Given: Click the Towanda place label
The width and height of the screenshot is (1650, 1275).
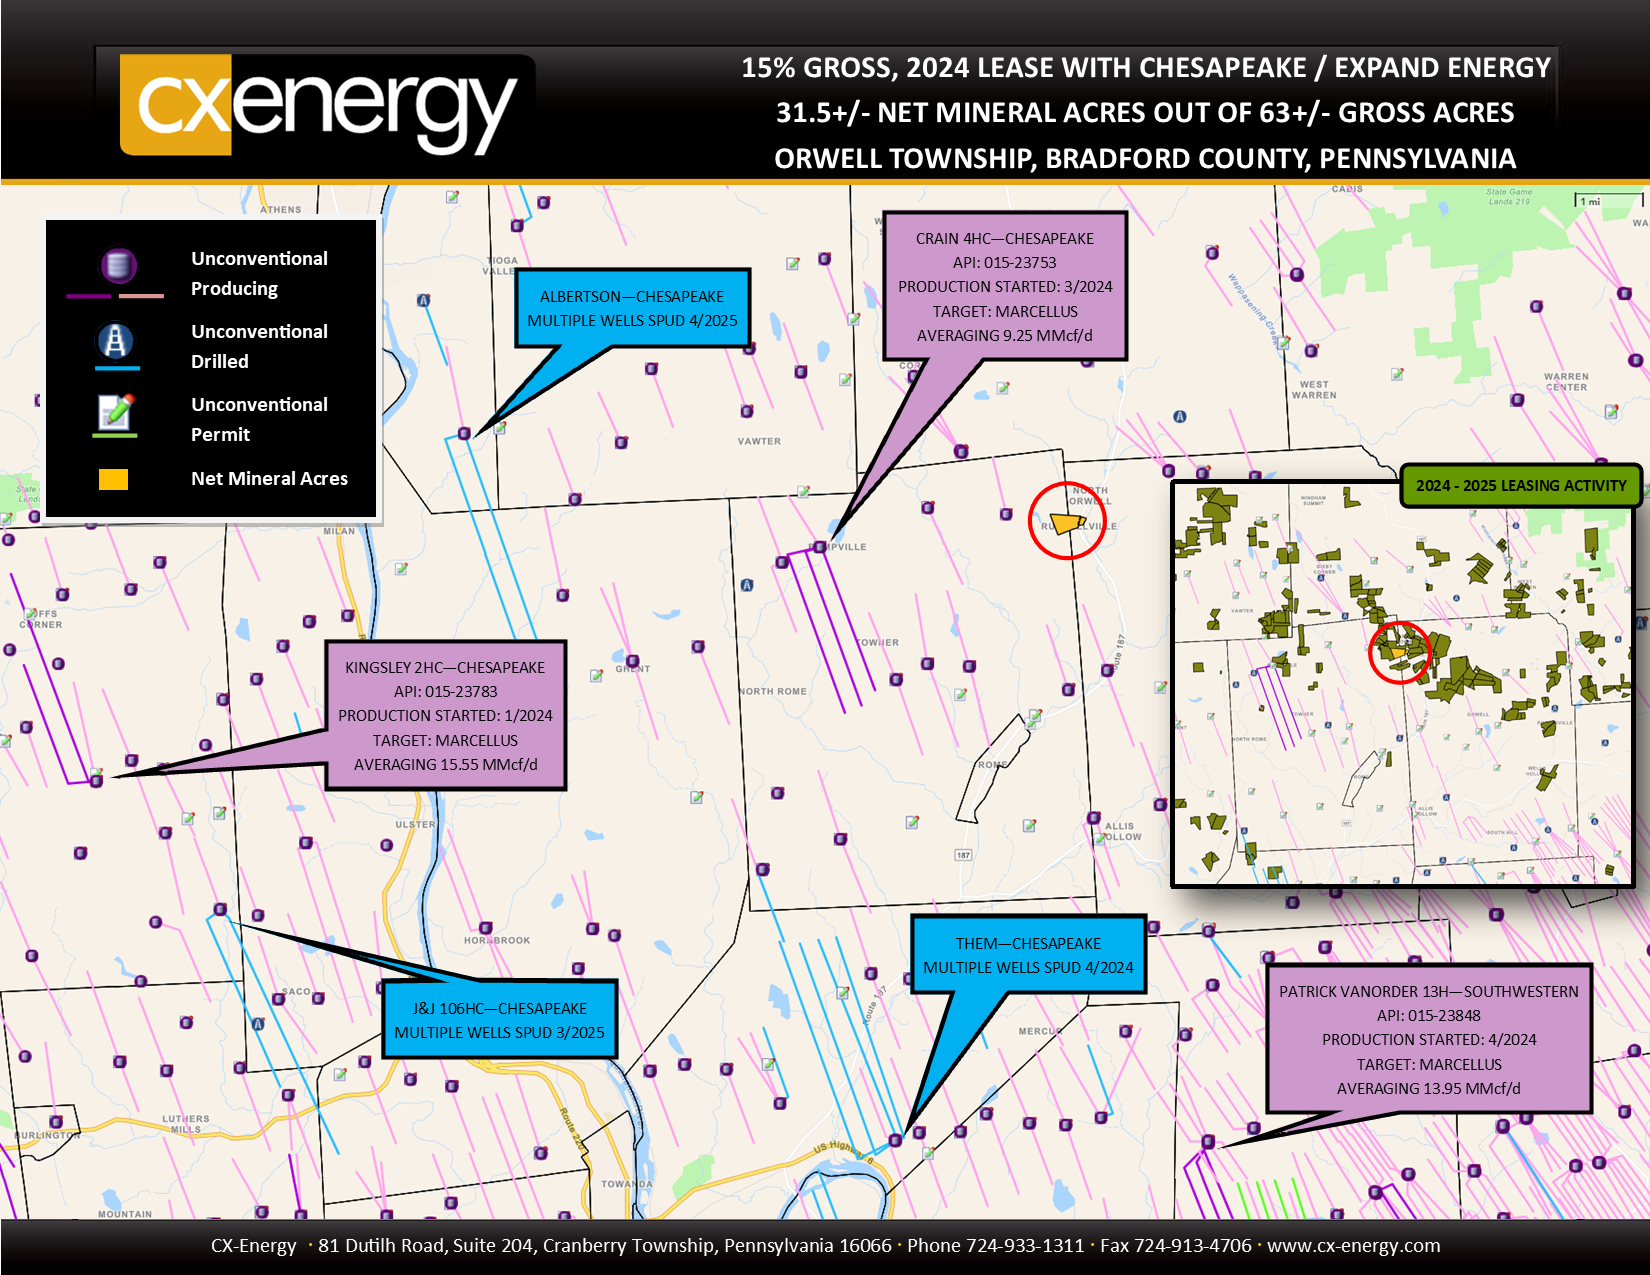Looking at the screenshot, I should point(627,1183).
